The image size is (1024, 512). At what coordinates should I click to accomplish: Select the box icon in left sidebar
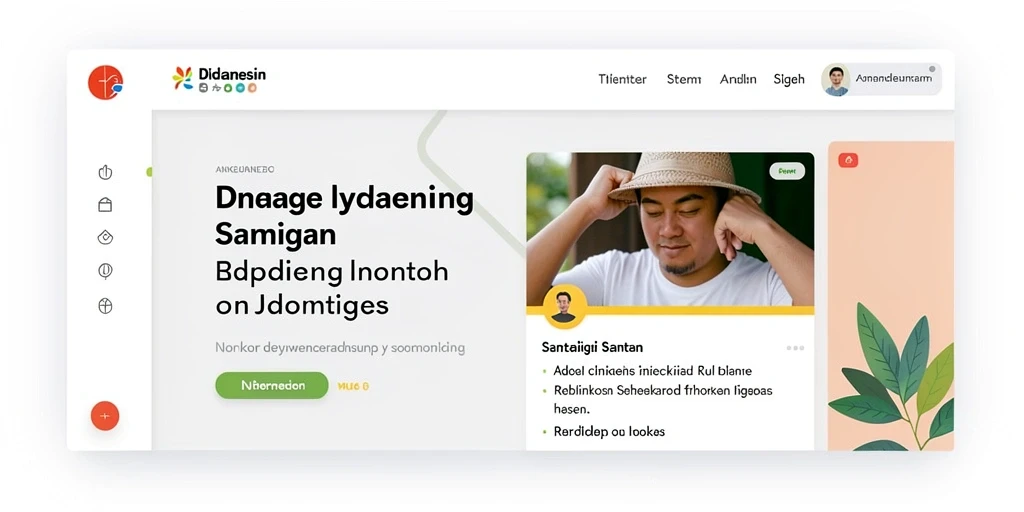tap(105, 205)
